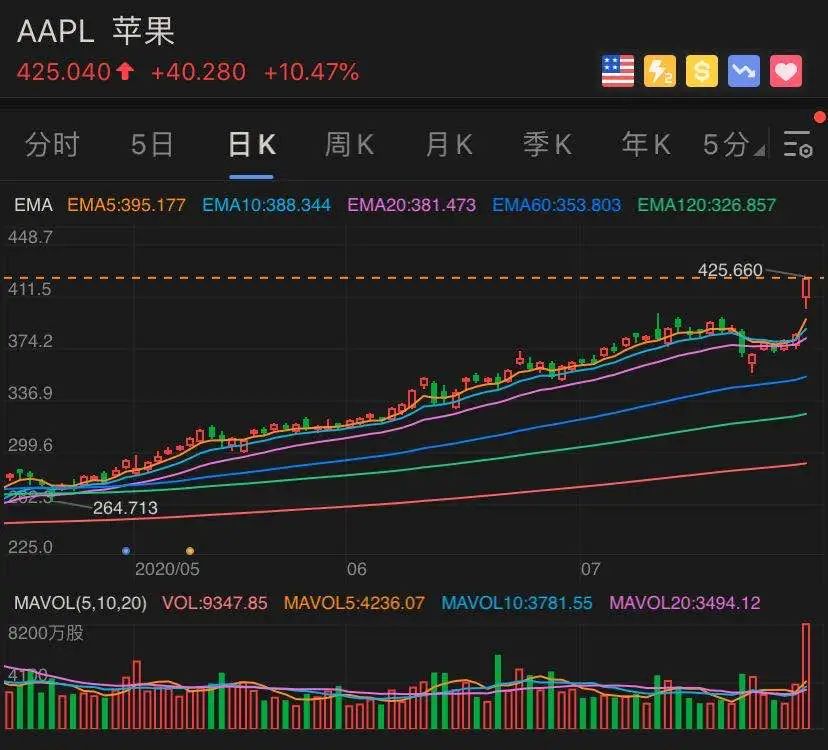This screenshot has height=750, width=828.
Task: Switch to the 年K tab
Action: pos(646,144)
